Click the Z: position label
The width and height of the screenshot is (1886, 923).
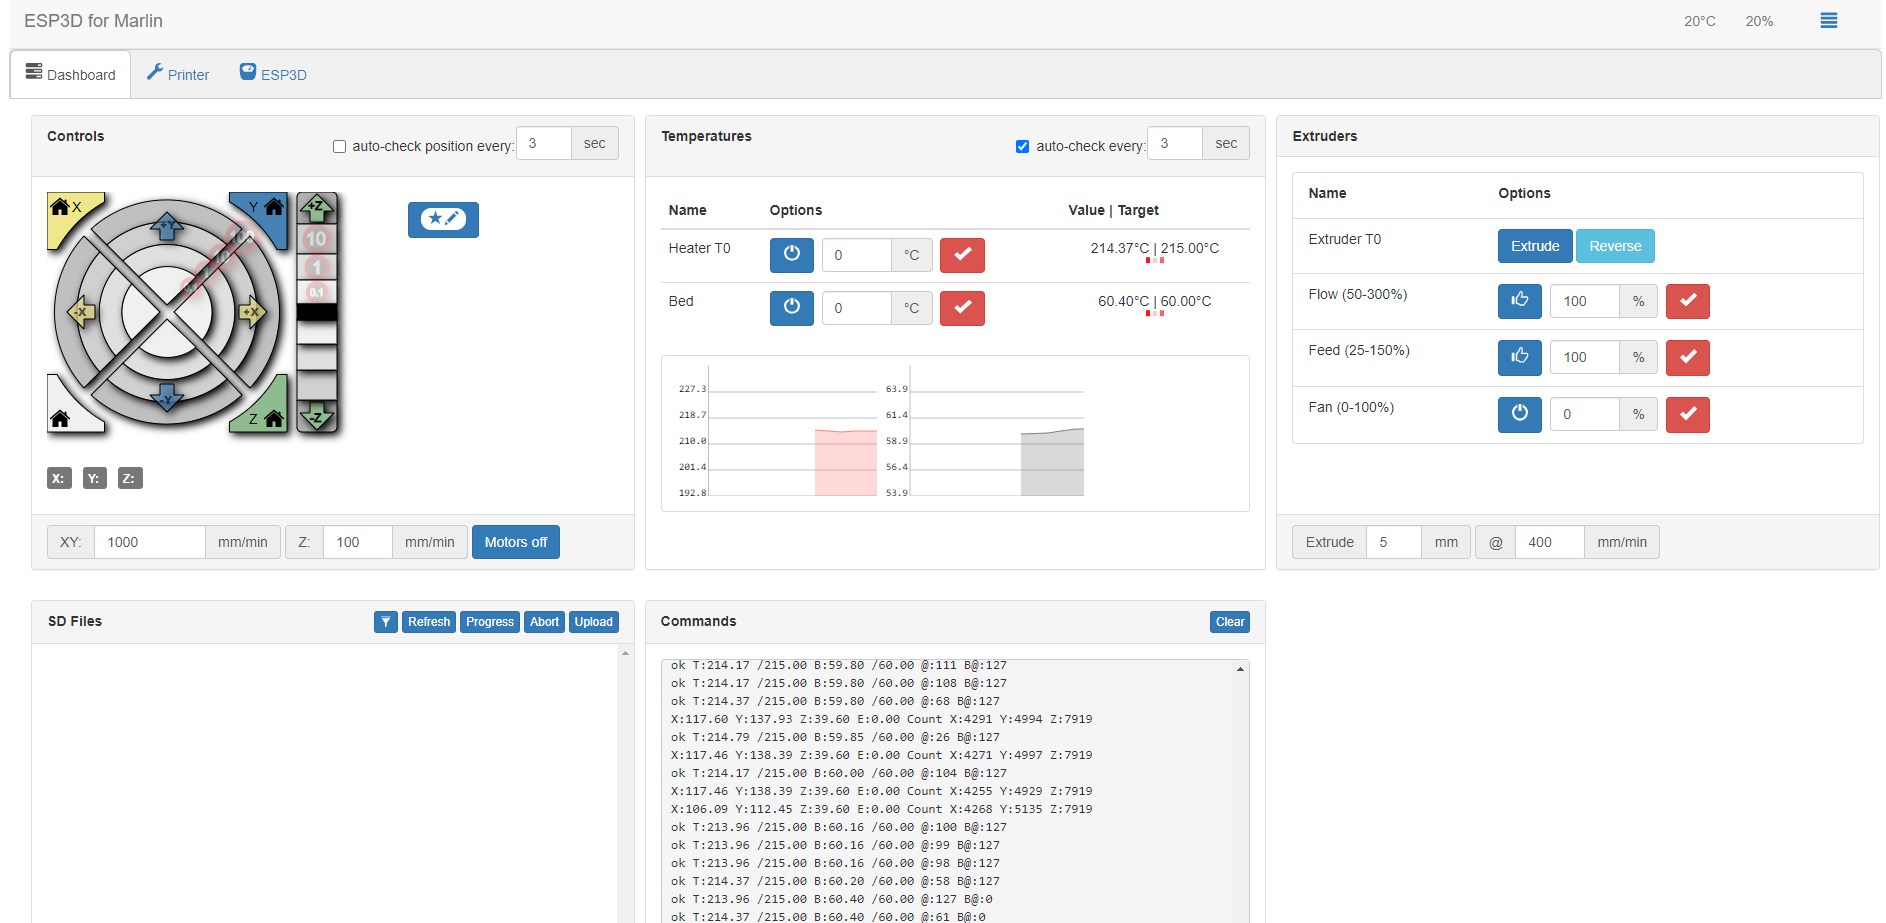point(130,478)
